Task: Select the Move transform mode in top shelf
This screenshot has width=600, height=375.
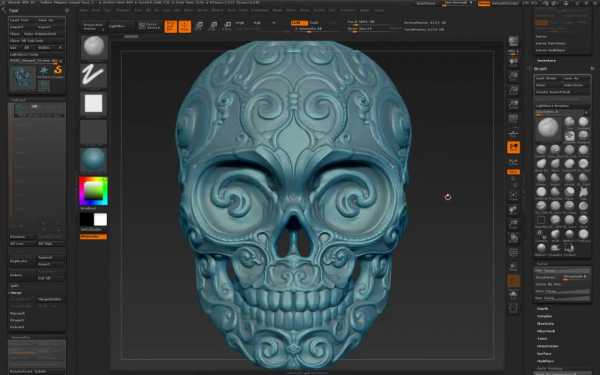Action: click(199, 26)
